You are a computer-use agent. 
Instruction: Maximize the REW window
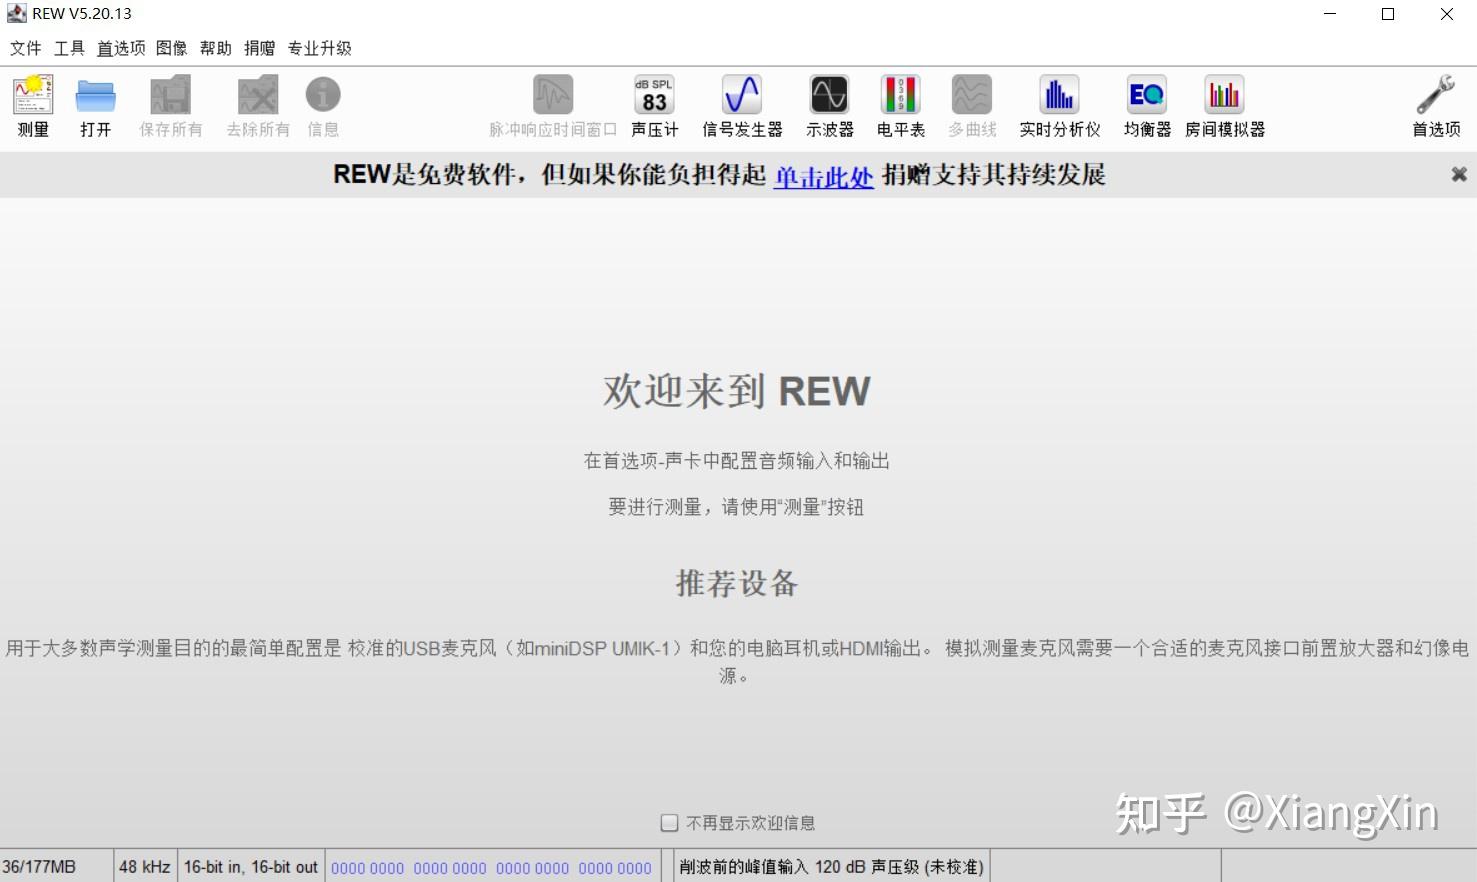coord(1388,14)
